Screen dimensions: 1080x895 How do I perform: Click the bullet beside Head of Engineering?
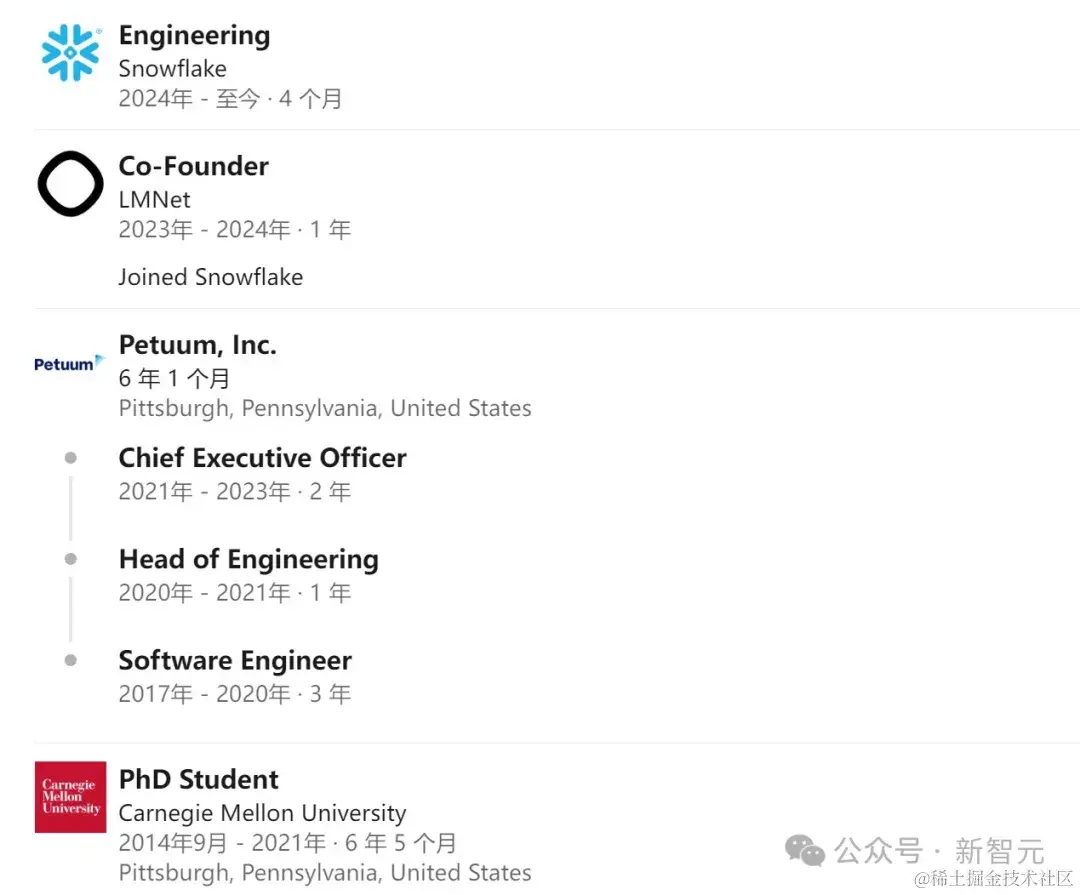70,559
